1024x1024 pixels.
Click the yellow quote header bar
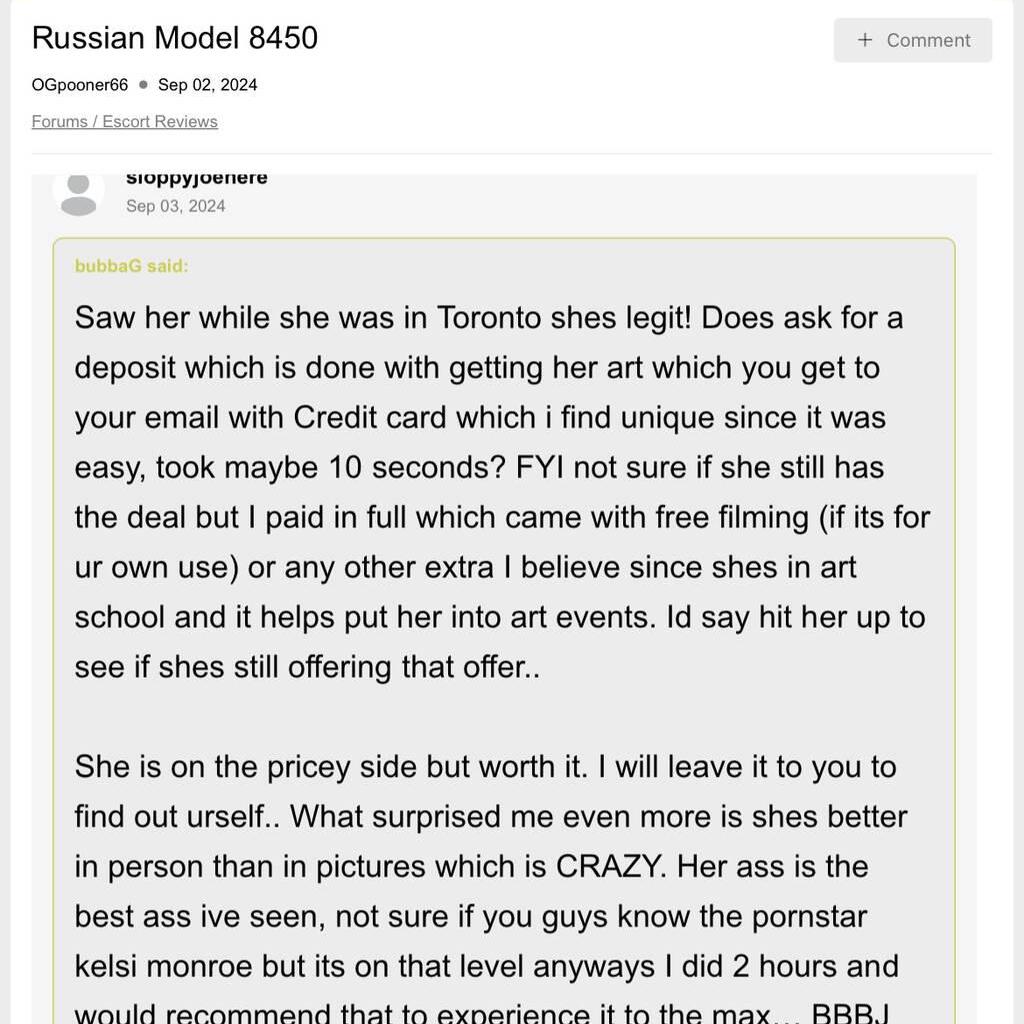coord(131,266)
